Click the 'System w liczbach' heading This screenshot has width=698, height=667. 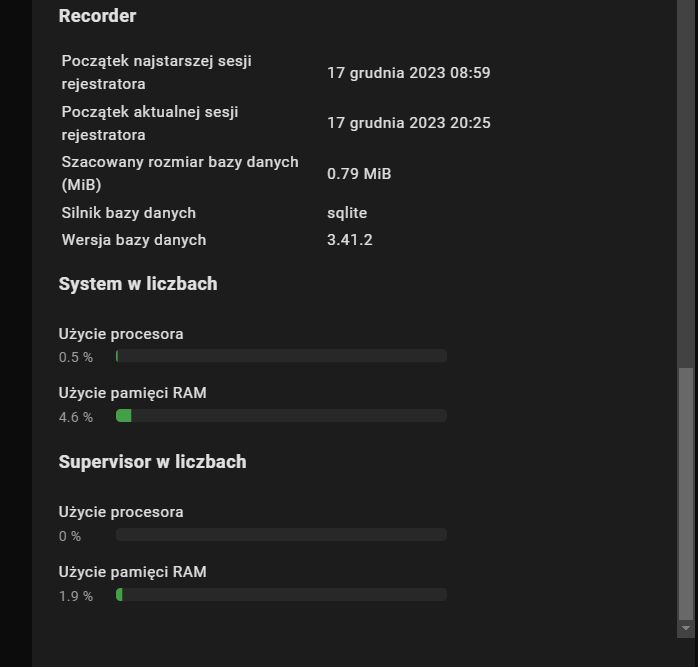coord(138,284)
